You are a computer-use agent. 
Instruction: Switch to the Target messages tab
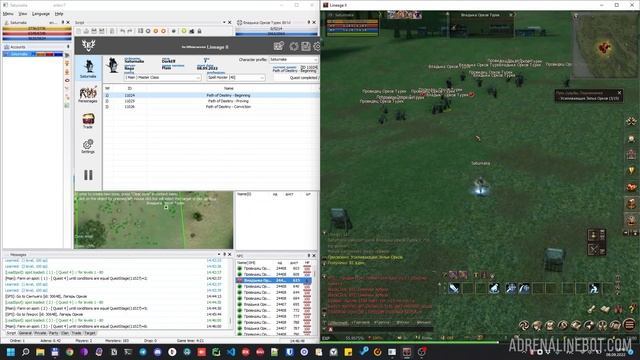coord(90,333)
